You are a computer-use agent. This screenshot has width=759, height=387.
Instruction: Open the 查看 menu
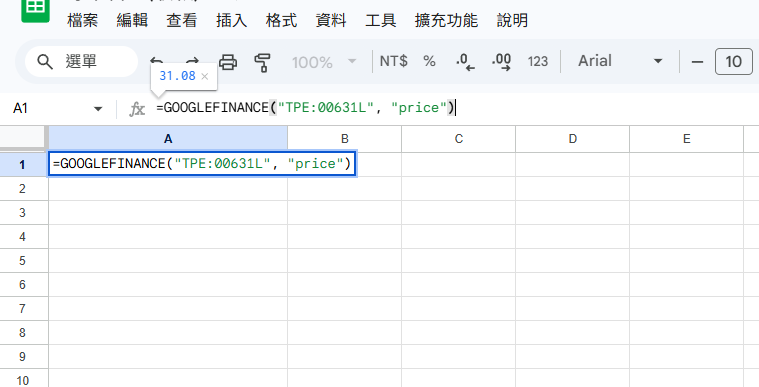[x=182, y=20]
